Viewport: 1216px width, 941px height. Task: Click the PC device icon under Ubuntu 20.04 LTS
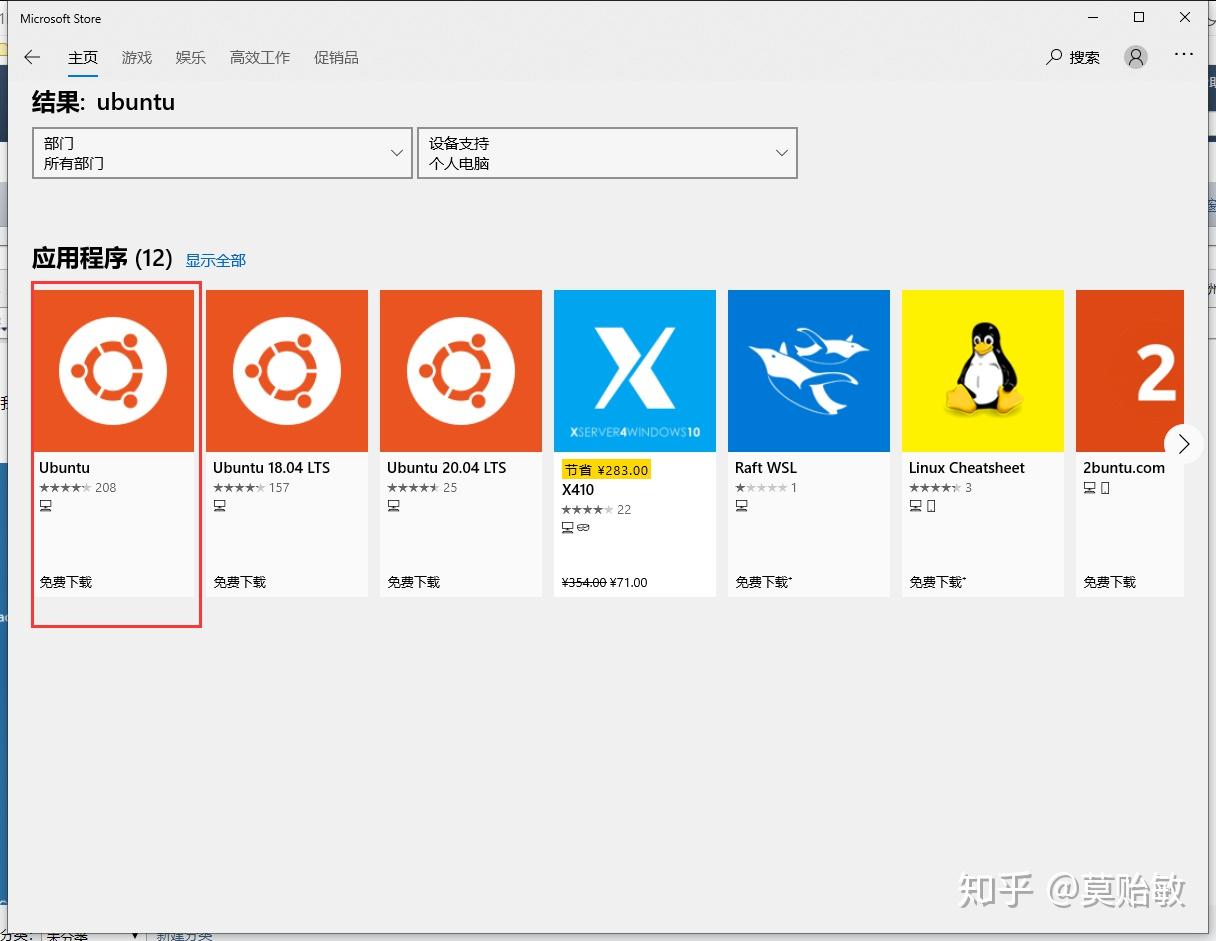coord(393,506)
